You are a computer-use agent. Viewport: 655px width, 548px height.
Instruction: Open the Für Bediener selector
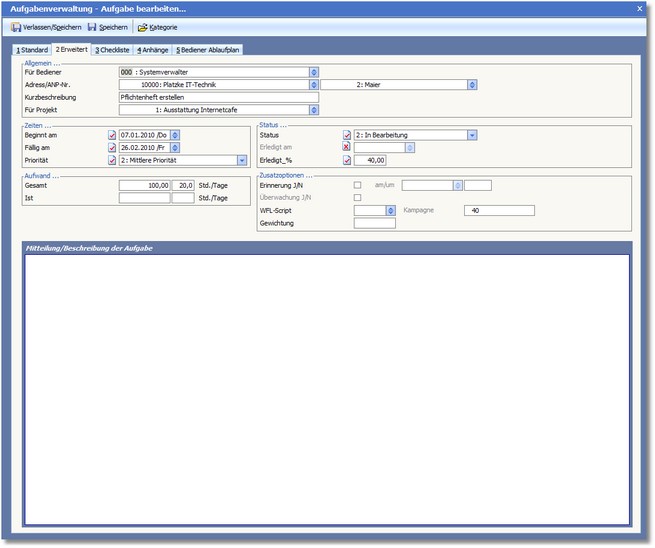click(x=314, y=72)
